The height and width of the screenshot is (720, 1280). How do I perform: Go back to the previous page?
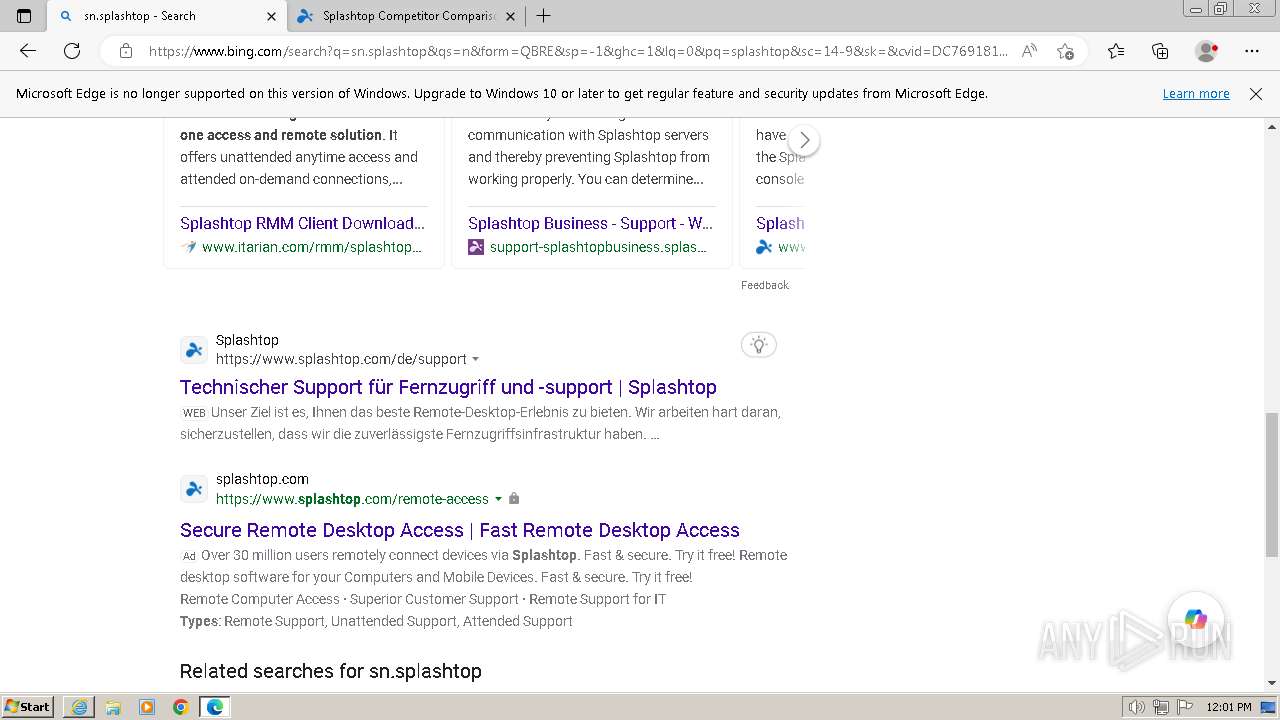pos(28,51)
